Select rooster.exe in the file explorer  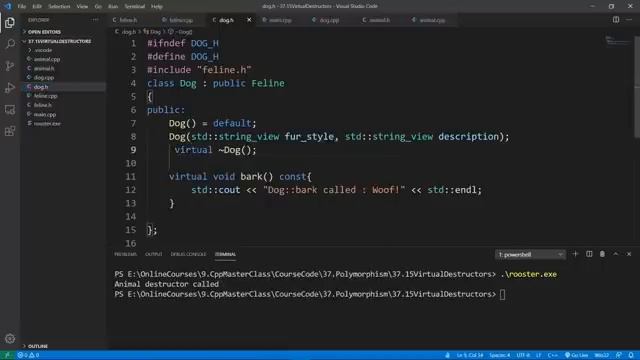47,124
